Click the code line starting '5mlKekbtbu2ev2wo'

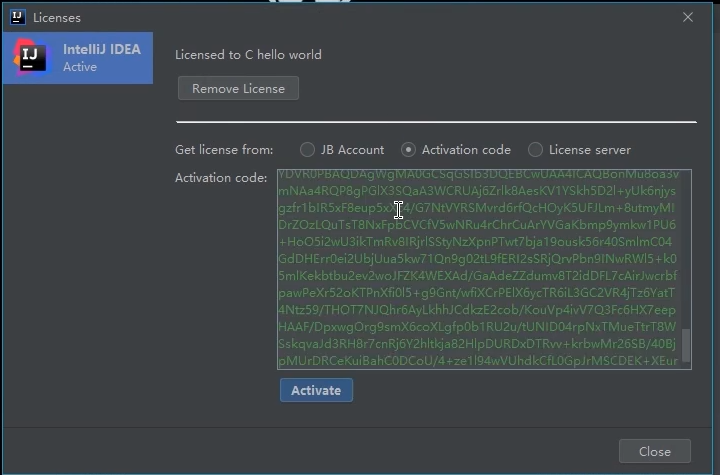(x=478, y=276)
